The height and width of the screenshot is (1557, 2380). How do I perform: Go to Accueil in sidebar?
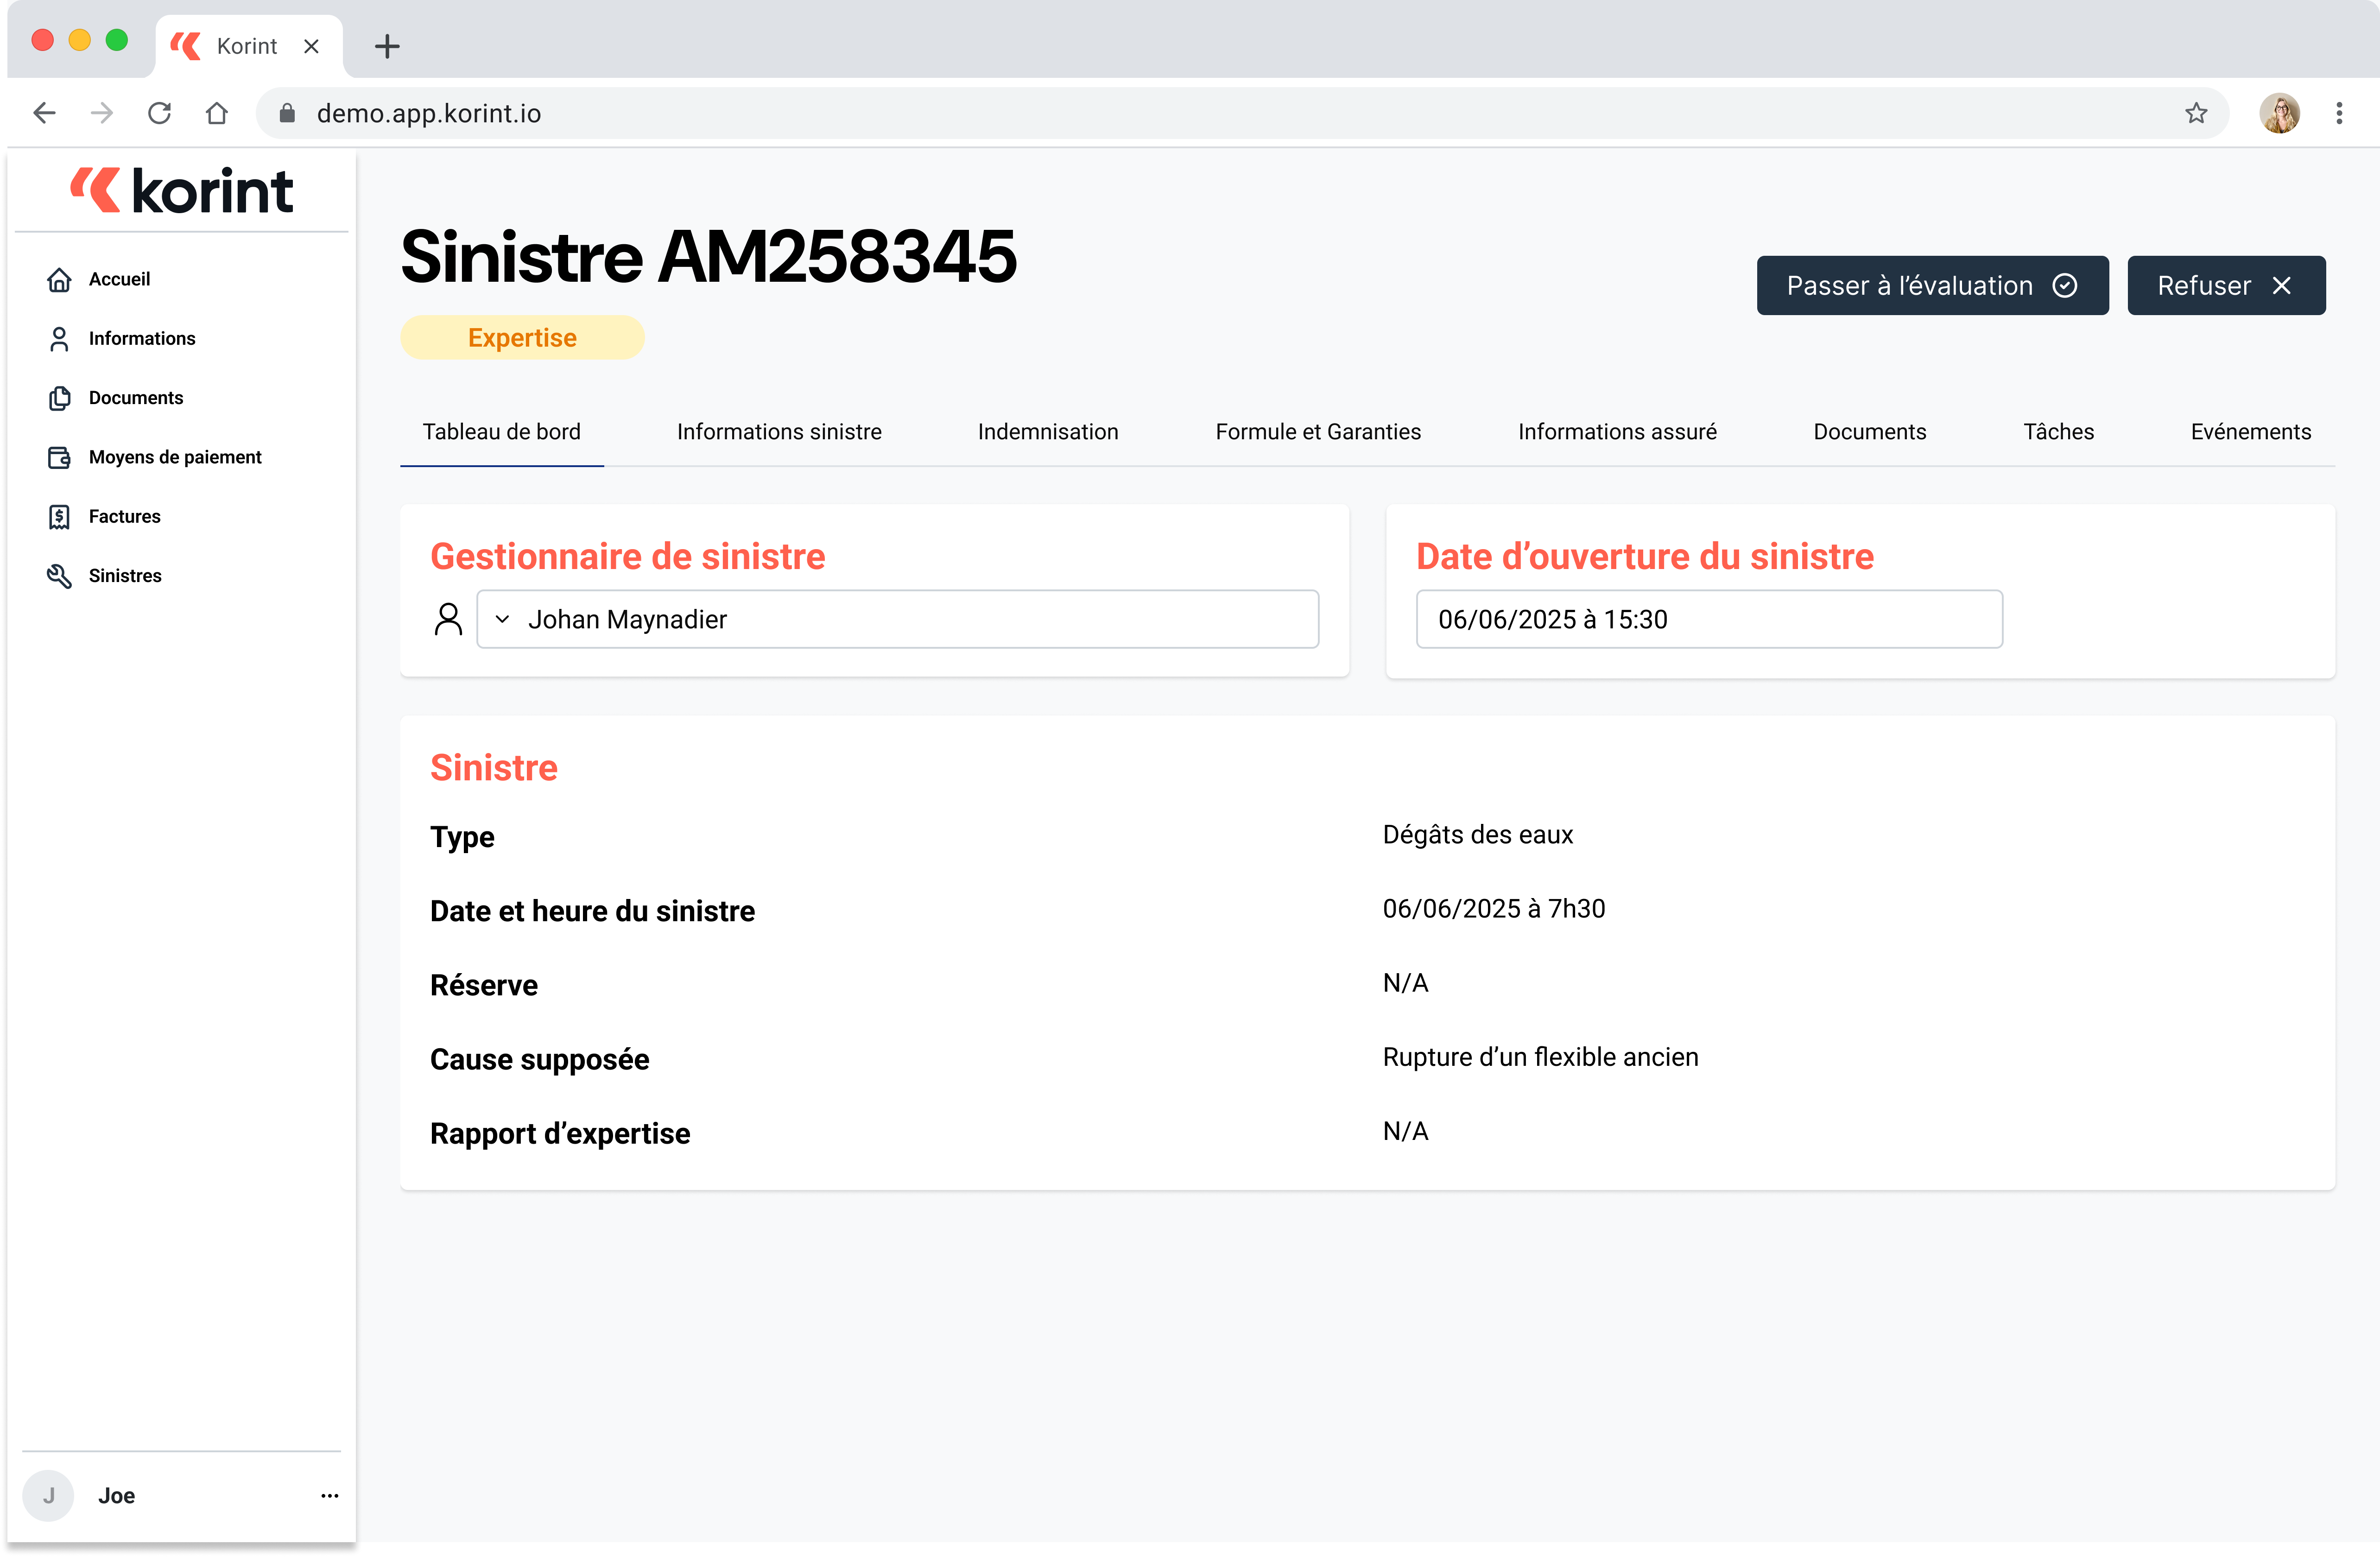[x=119, y=279]
